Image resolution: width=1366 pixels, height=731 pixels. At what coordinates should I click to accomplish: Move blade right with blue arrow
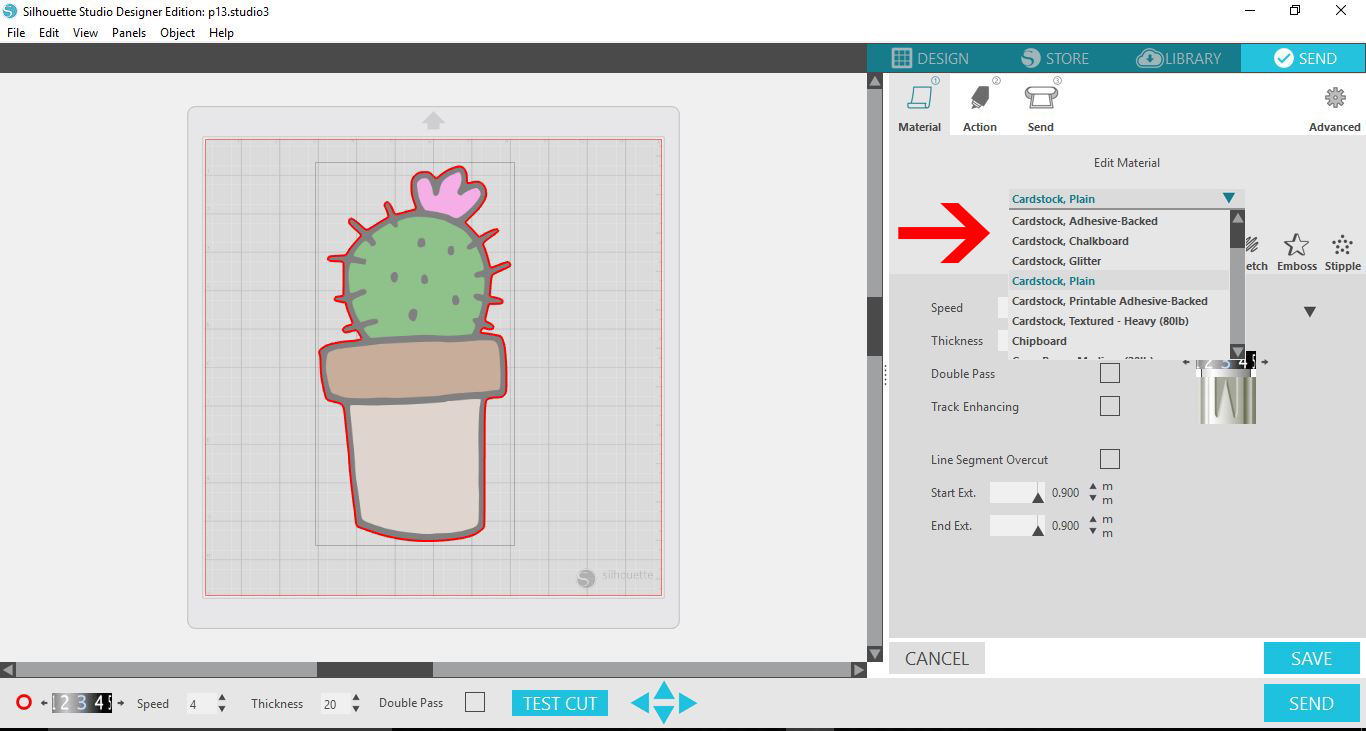(x=688, y=703)
